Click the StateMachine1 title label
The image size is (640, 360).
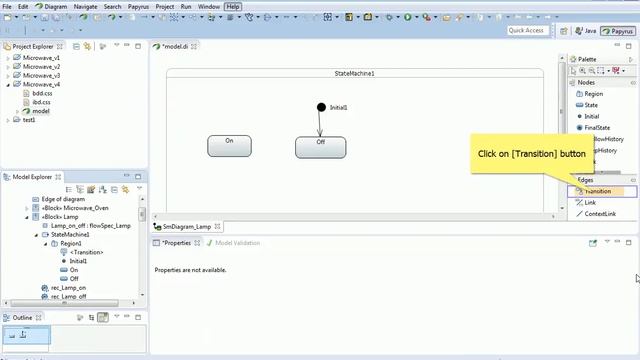point(354,73)
